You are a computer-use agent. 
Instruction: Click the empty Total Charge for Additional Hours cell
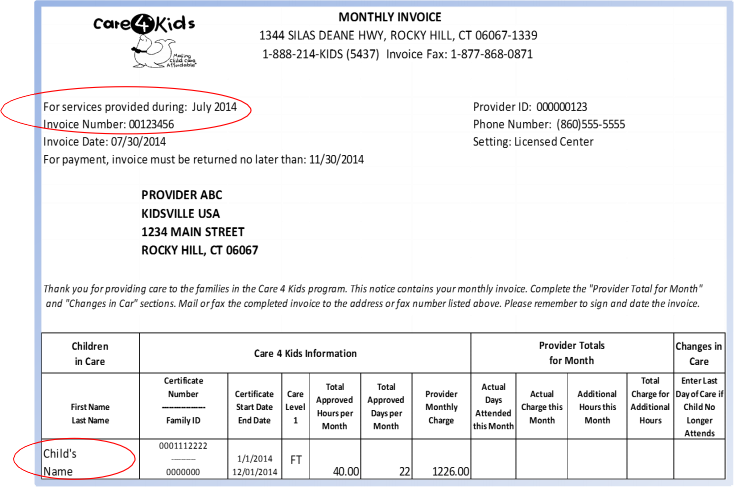(x=650, y=459)
